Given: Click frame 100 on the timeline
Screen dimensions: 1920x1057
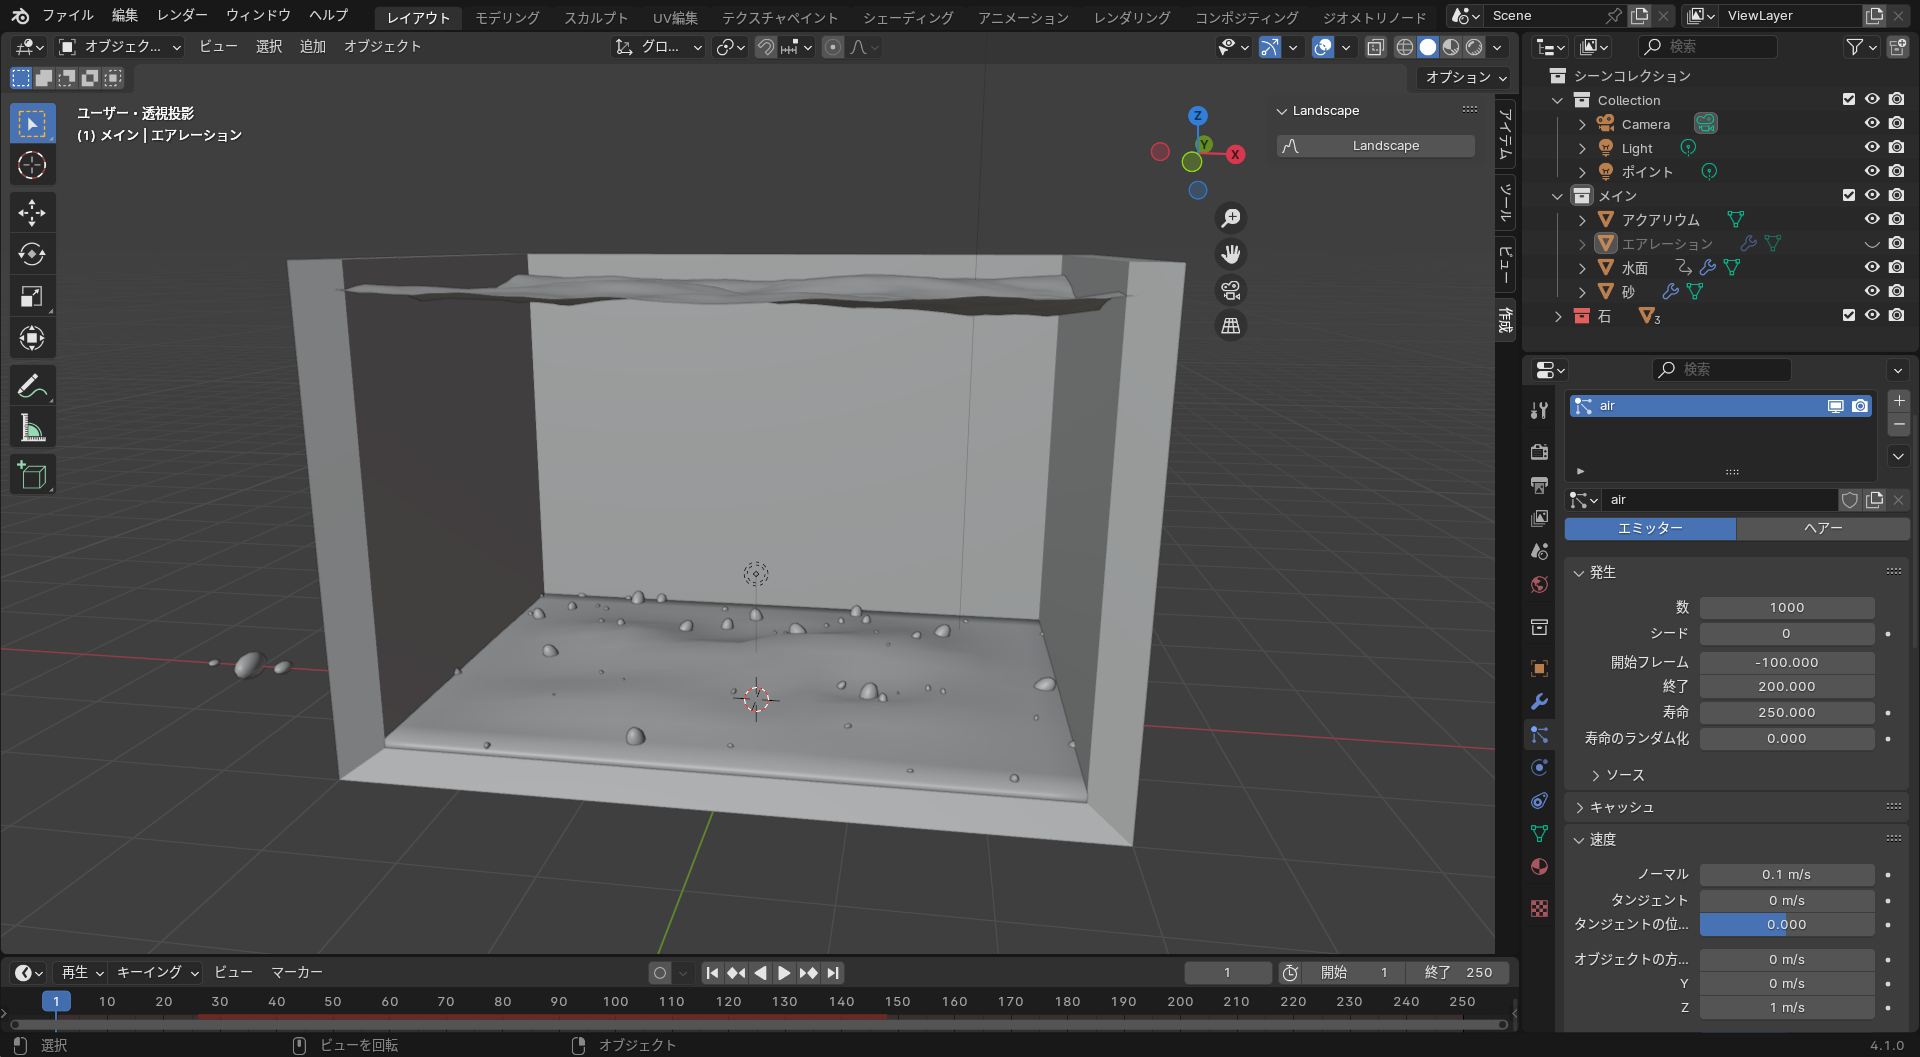Looking at the screenshot, I should point(615,1002).
